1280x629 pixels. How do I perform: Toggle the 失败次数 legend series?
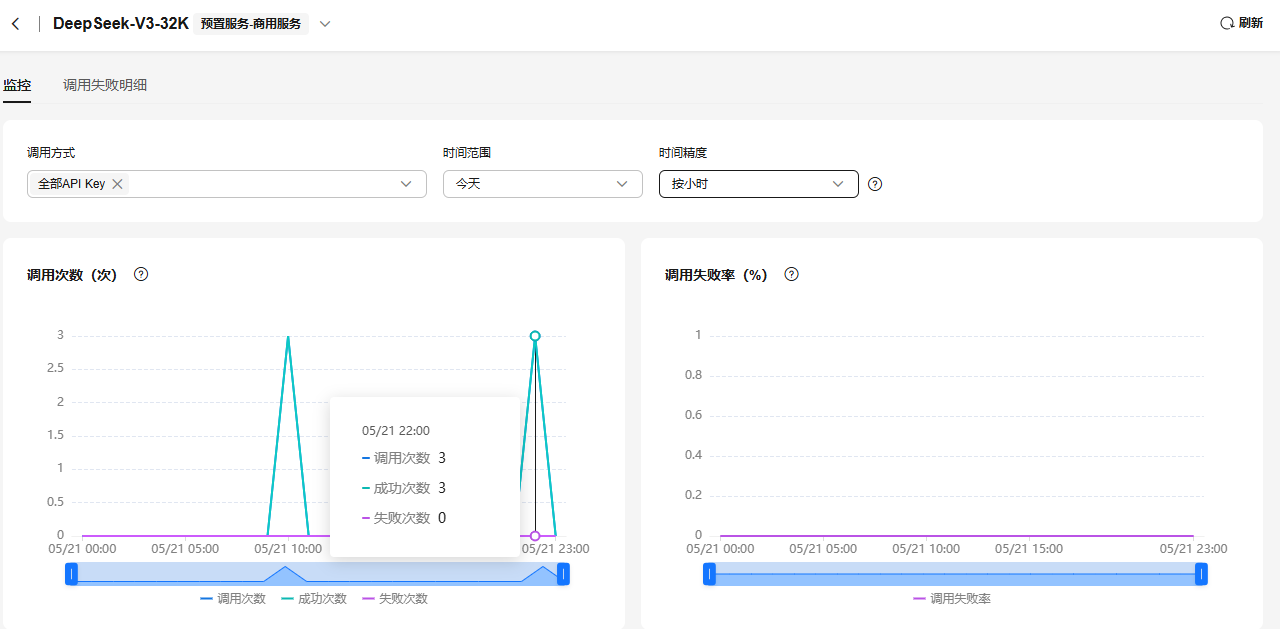pos(395,598)
